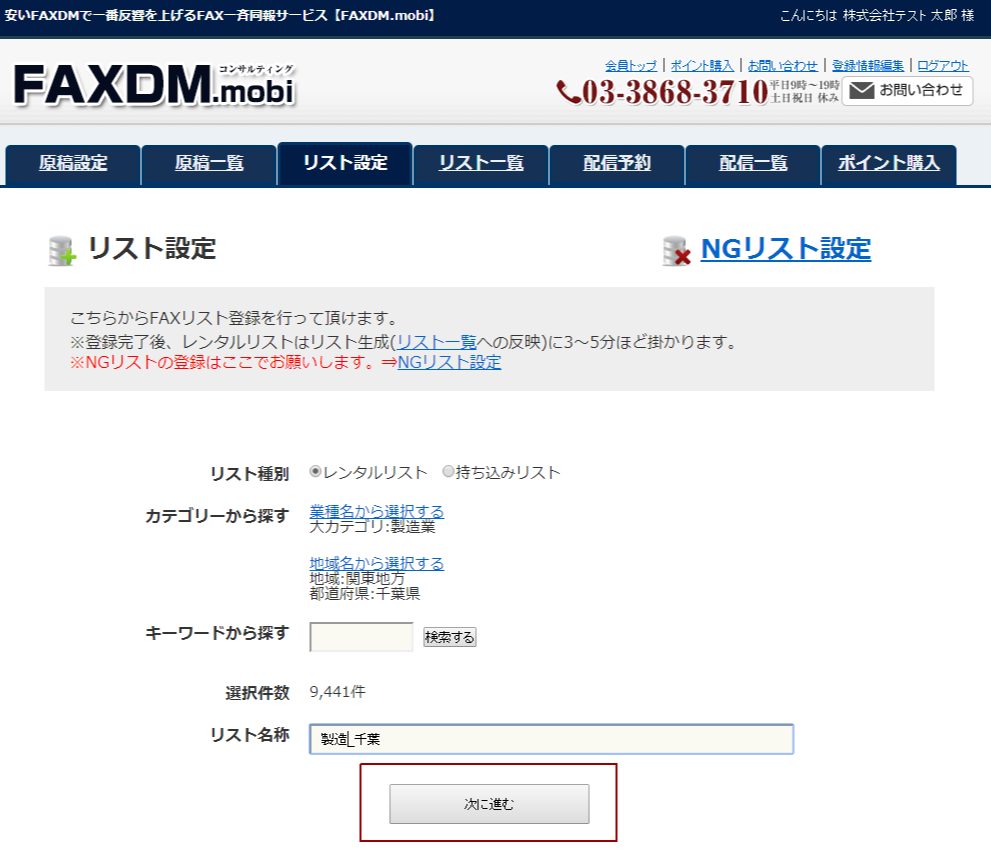Click the FAXDM.mobi logo

154,86
